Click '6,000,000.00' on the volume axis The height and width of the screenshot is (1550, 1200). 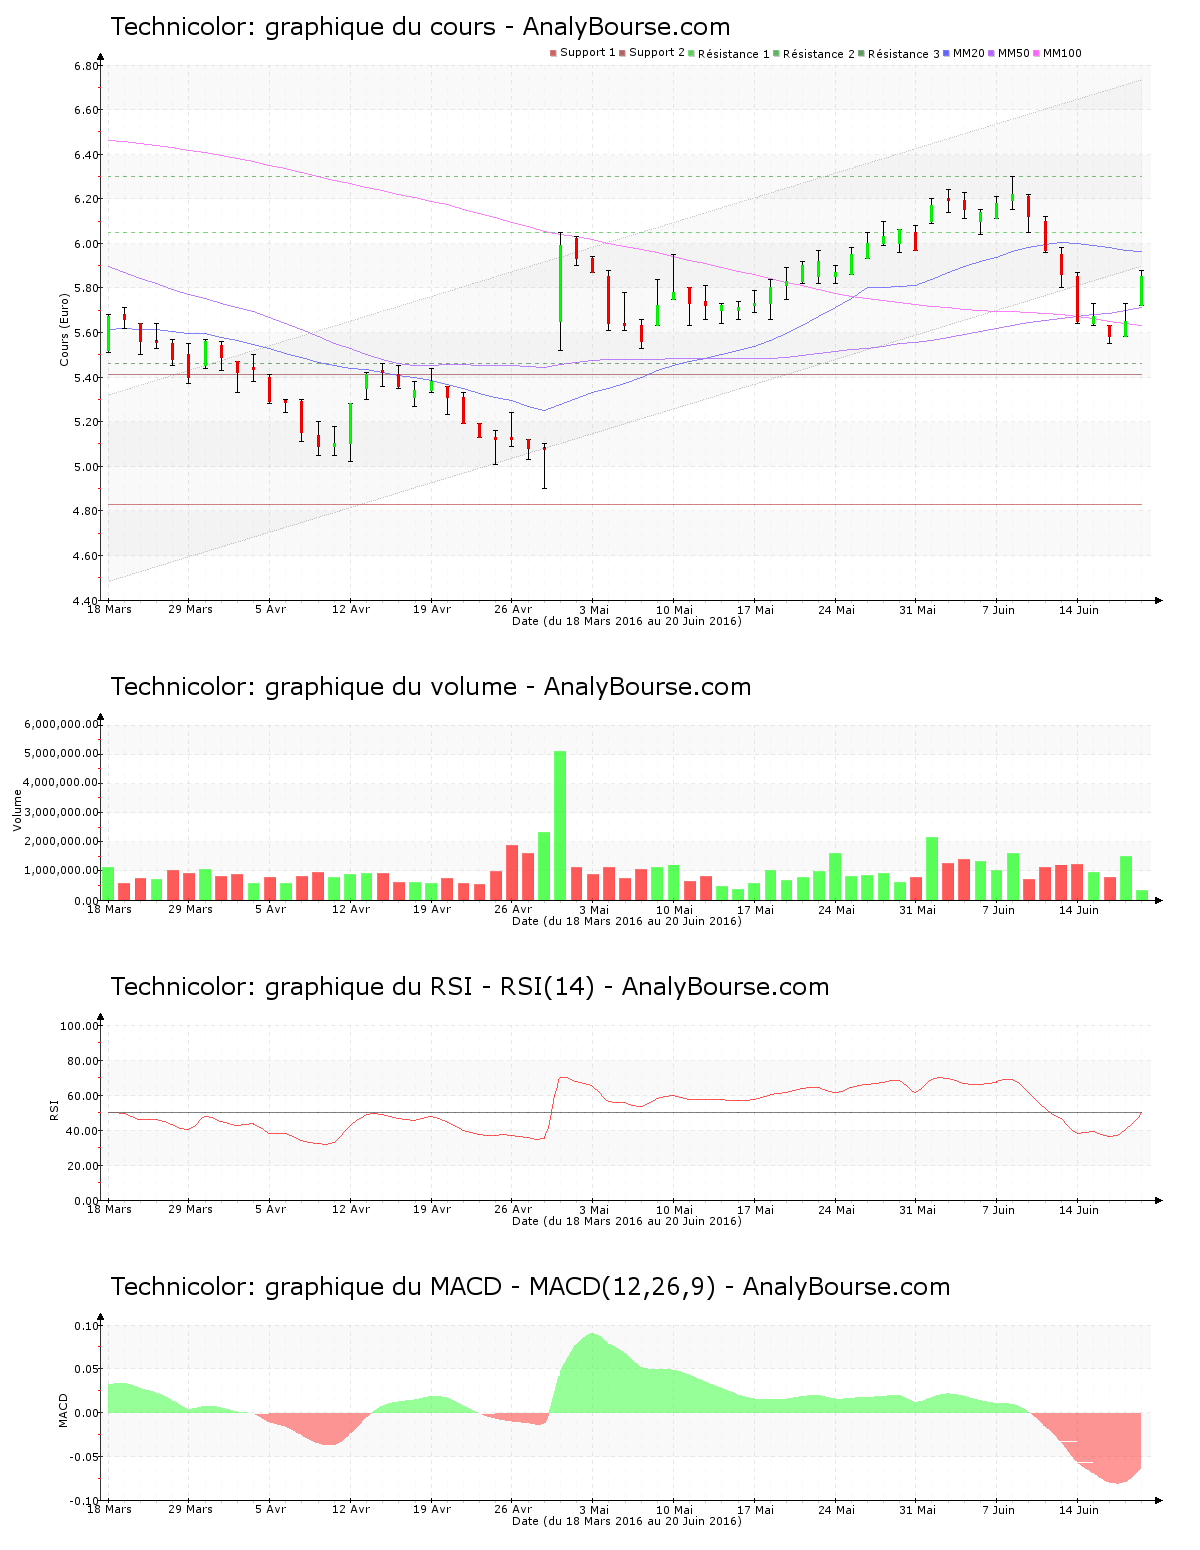[62, 724]
